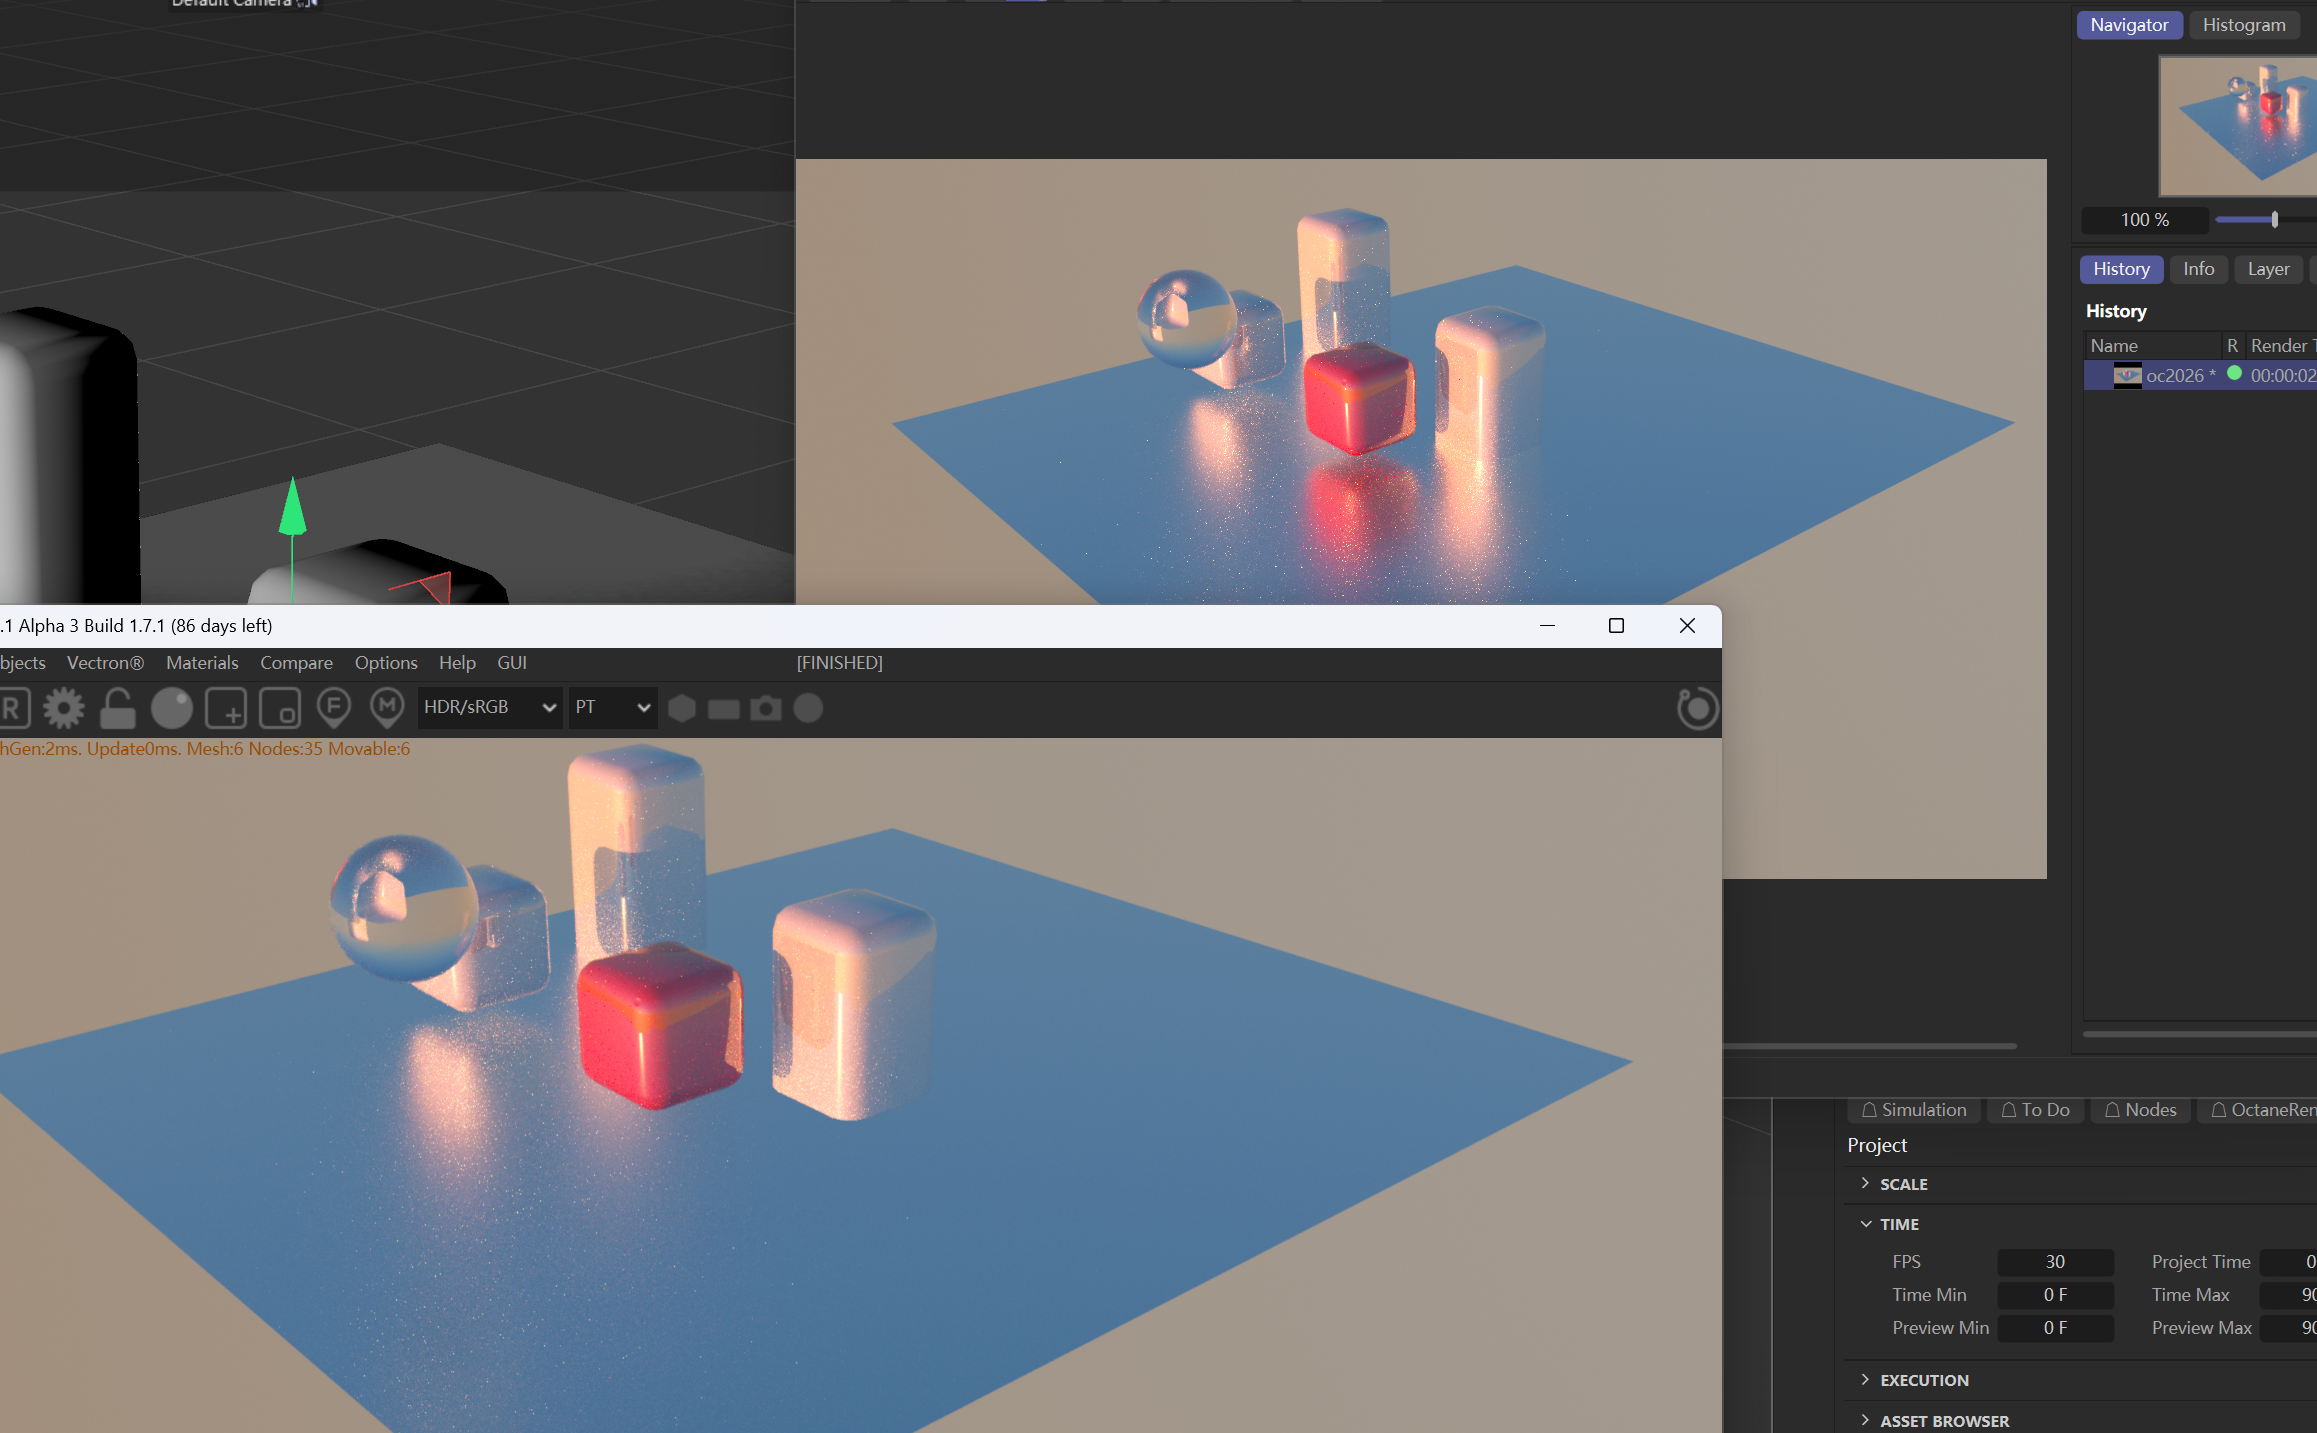
Task: Click the FPS value field
Action: 2054,1261
